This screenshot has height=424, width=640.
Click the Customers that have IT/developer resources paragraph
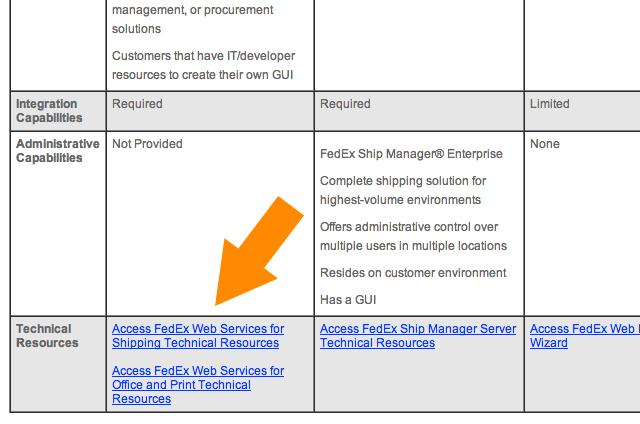pos(203,65)
